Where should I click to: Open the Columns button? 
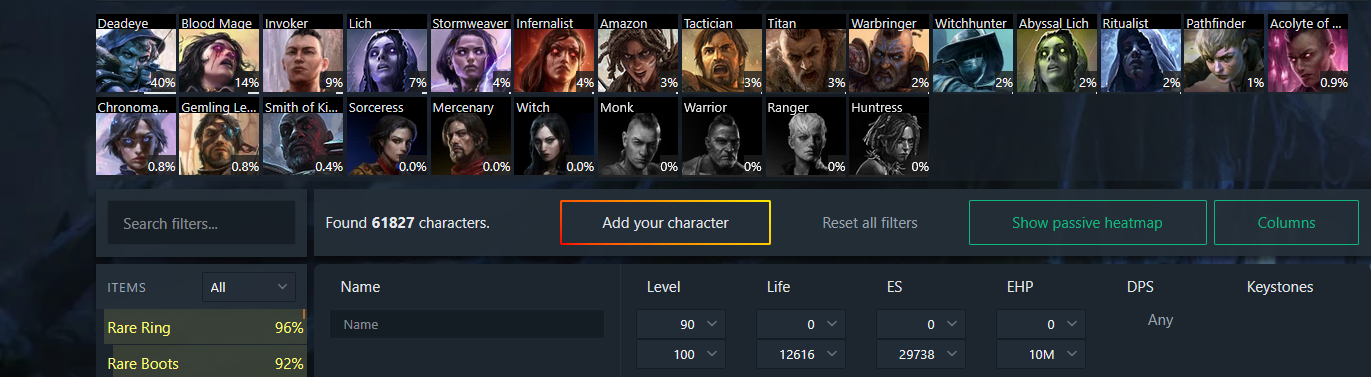[1286, 223]
